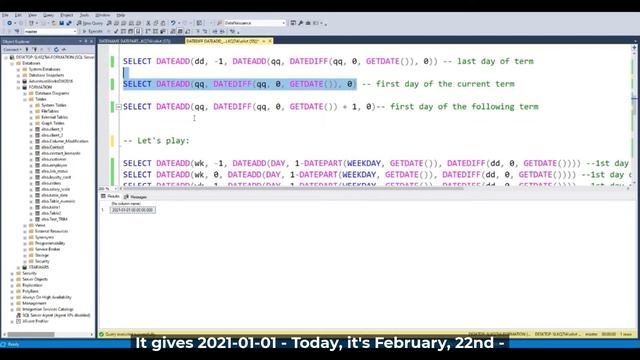The width and height of the screenshot is (640, 360).
Task: Select the dbo.Column_Modification table
Action: point(64,141)
